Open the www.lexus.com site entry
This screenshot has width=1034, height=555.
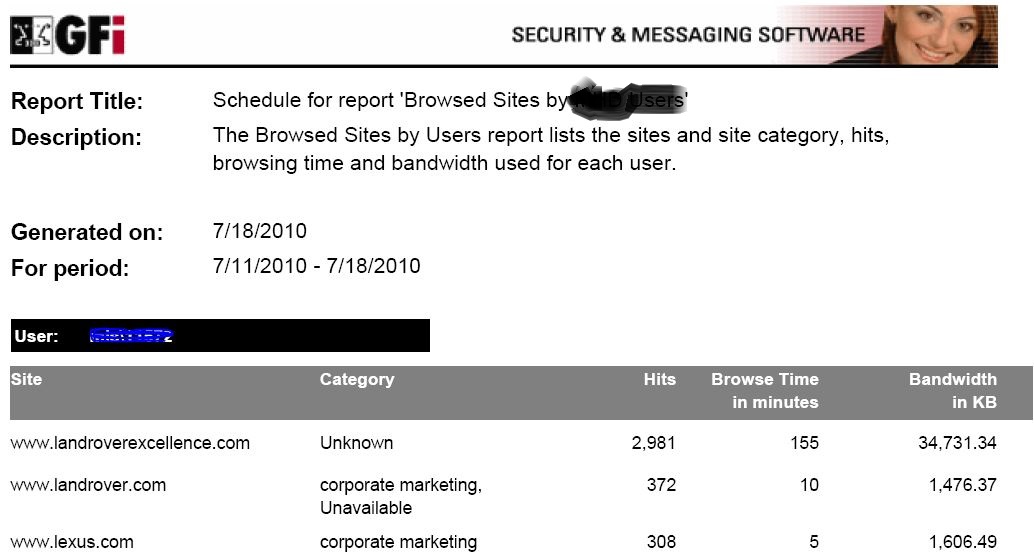[x=72, y=542]
